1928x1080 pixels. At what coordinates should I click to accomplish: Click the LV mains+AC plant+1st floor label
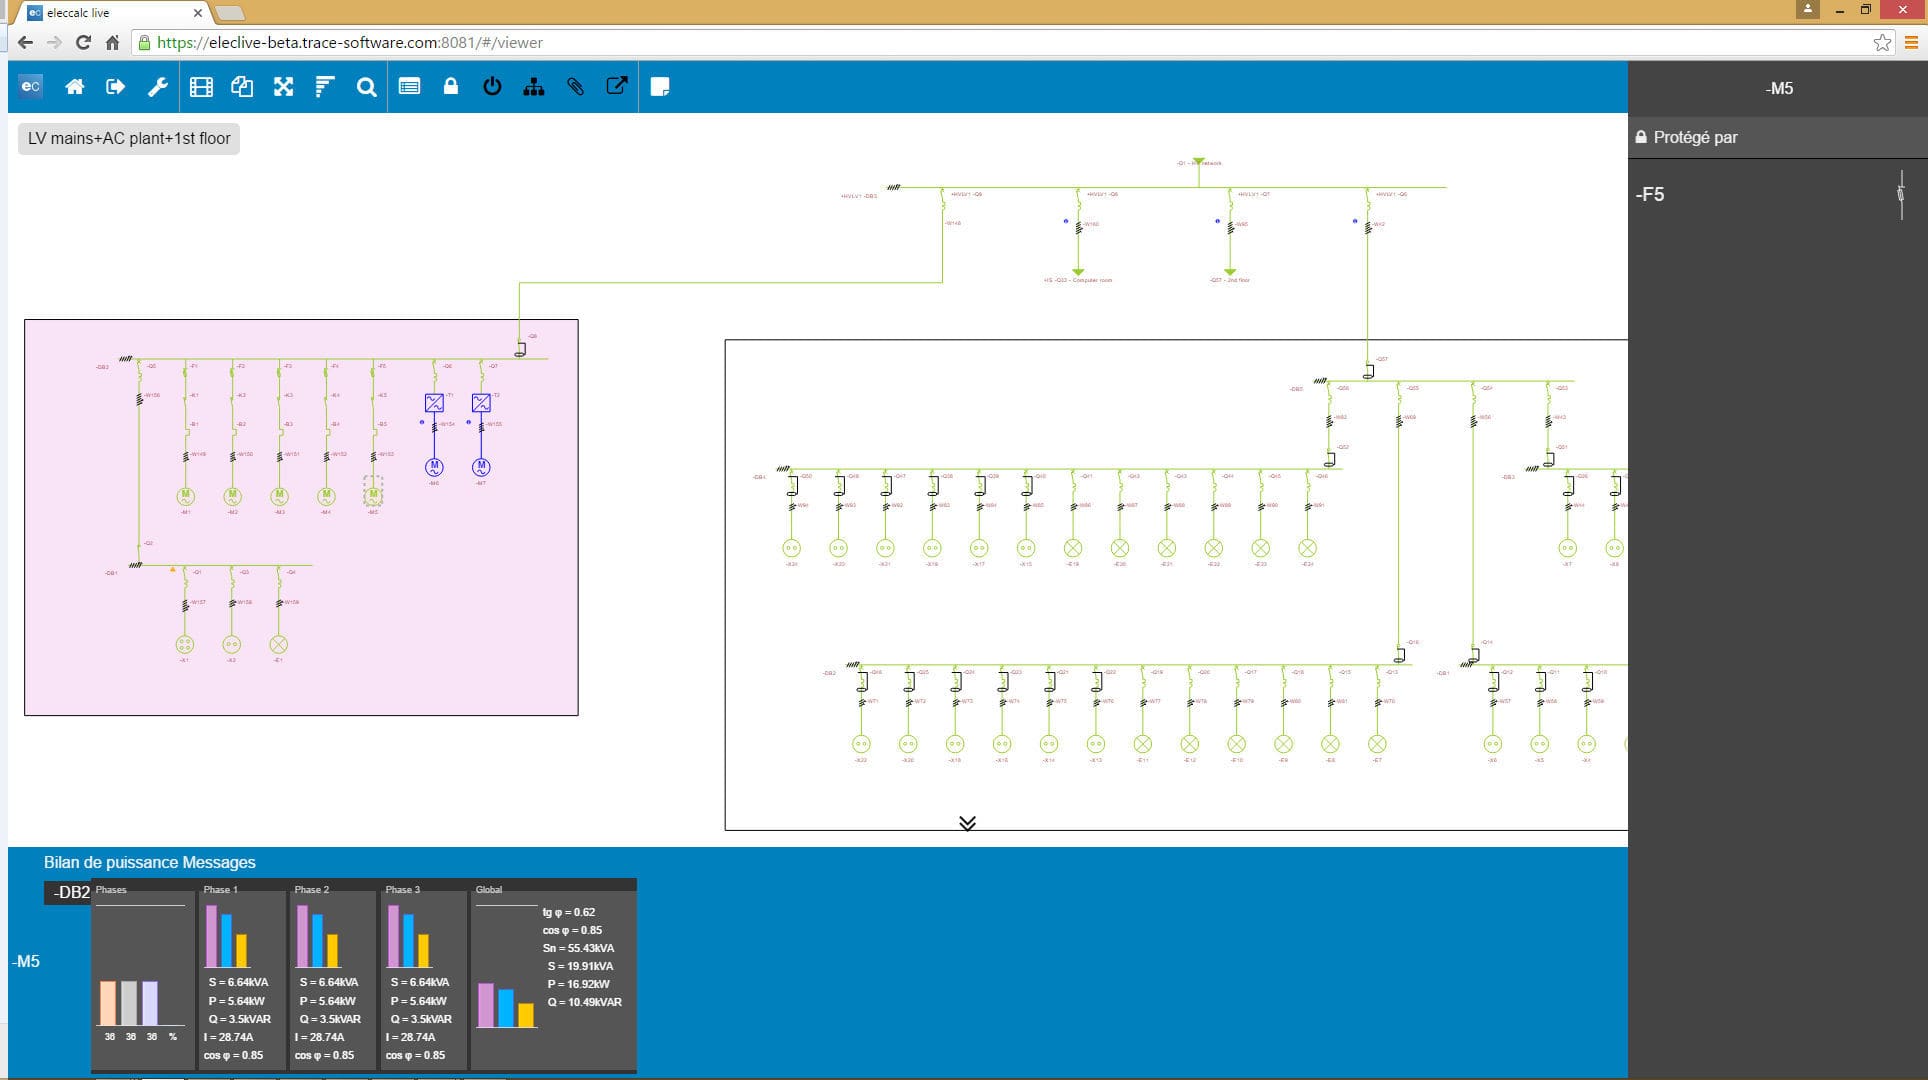[129, 139]
